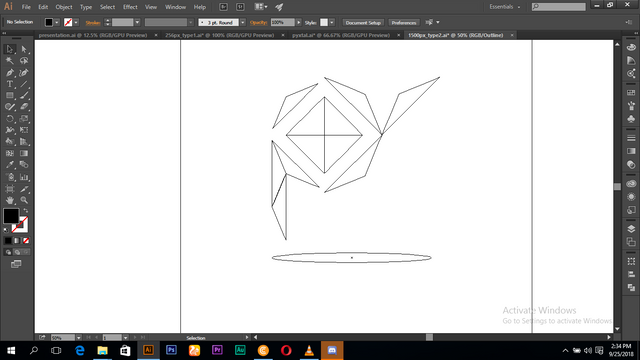Viewport: 640px width, 360px height.
Task: Select the Zoom tool
Action: [24, 200]
